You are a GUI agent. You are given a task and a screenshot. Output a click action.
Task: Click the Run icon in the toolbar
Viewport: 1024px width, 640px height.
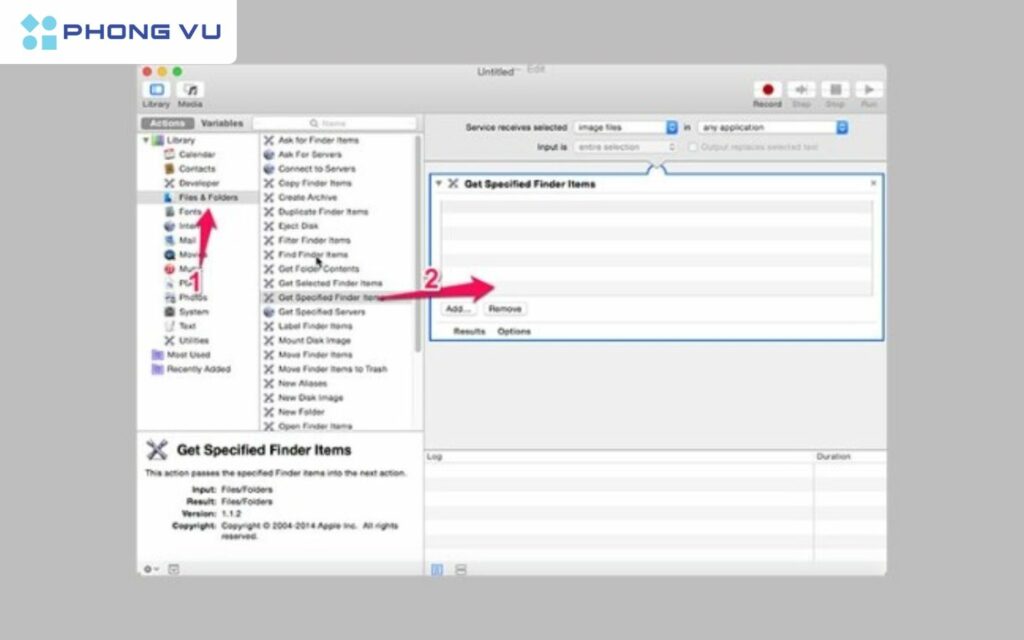click(x=870, y=88)
